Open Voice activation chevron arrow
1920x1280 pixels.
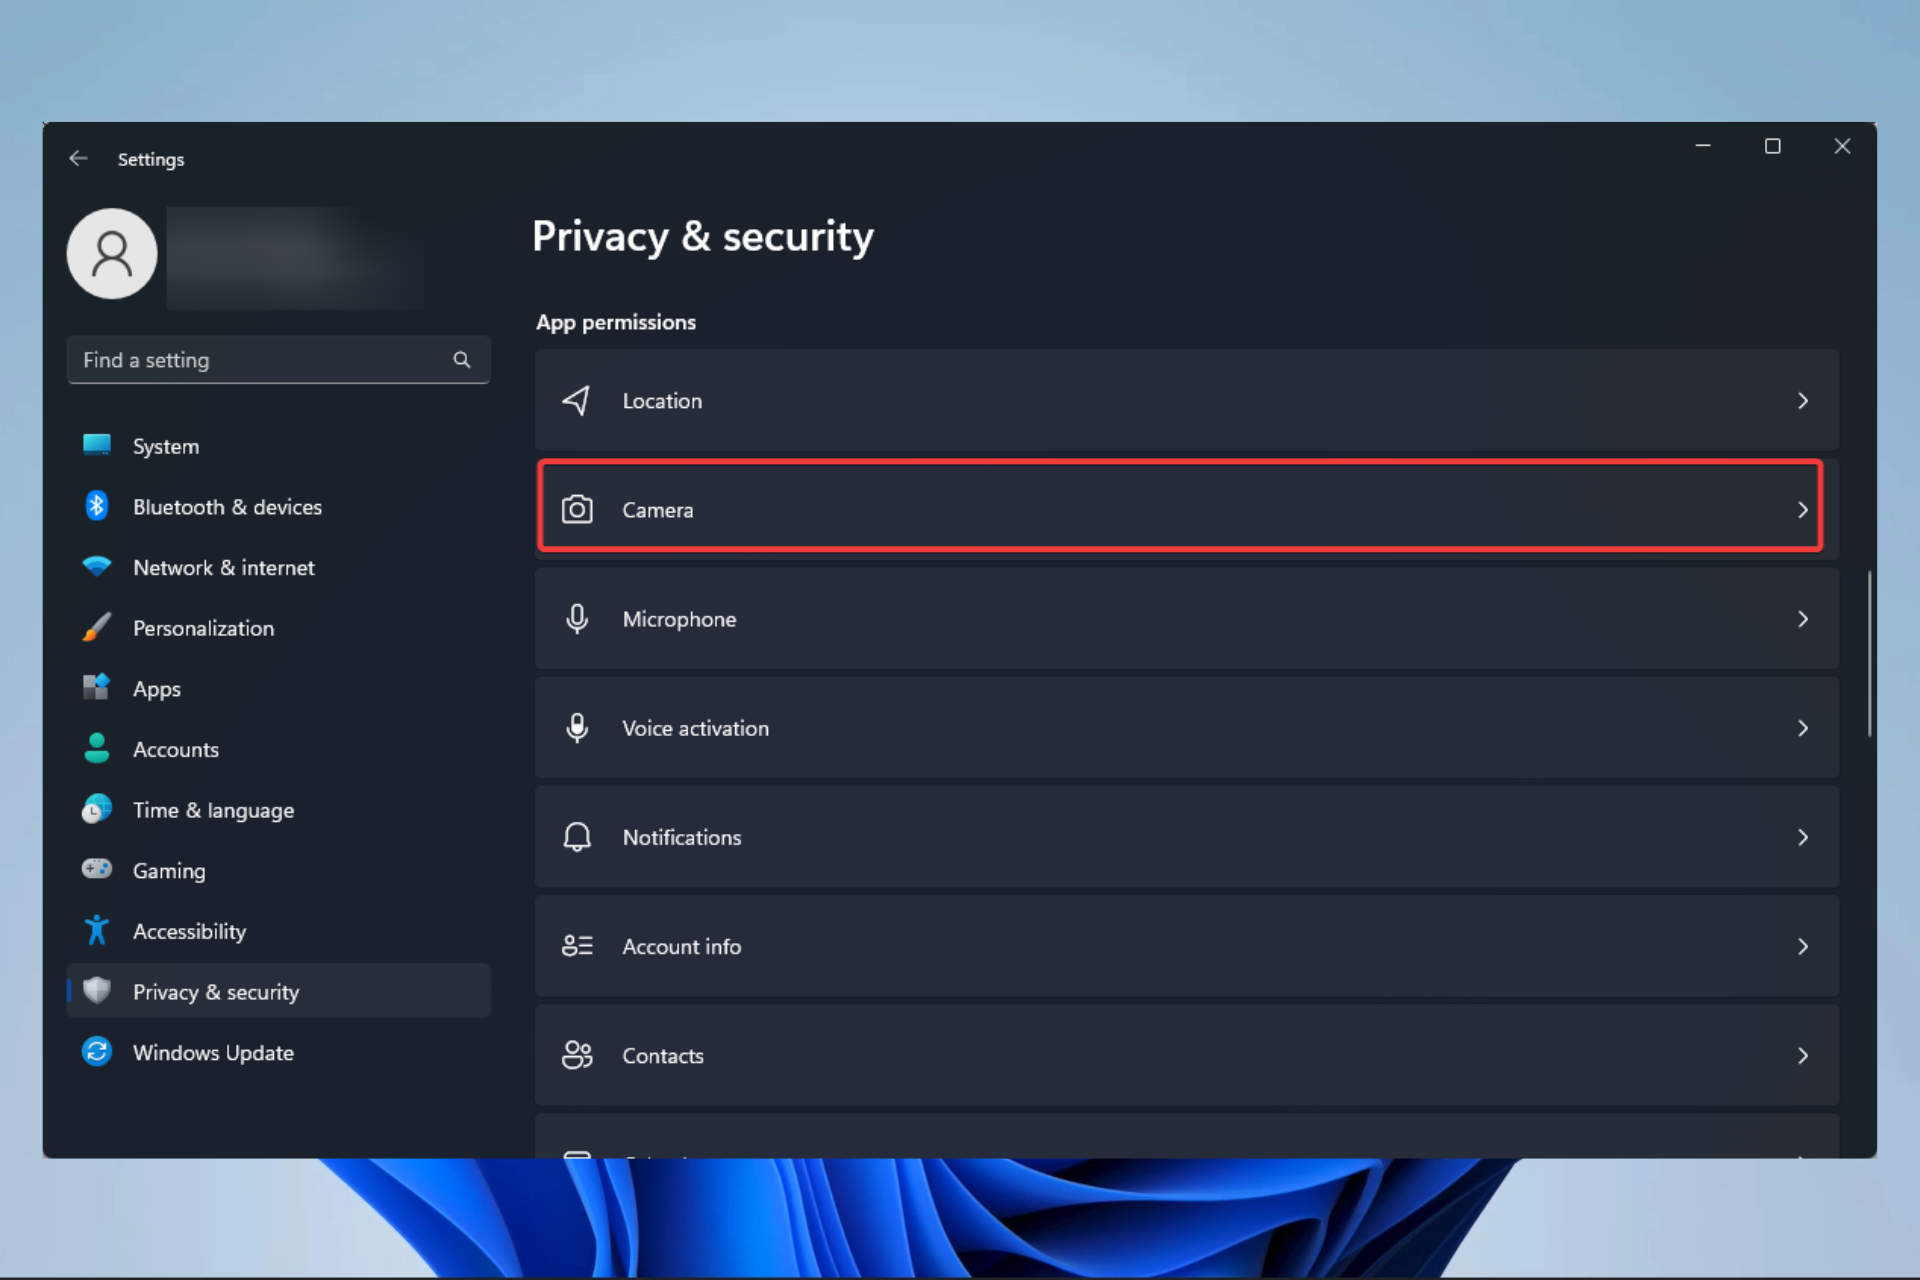click(x=1803, y=728)
